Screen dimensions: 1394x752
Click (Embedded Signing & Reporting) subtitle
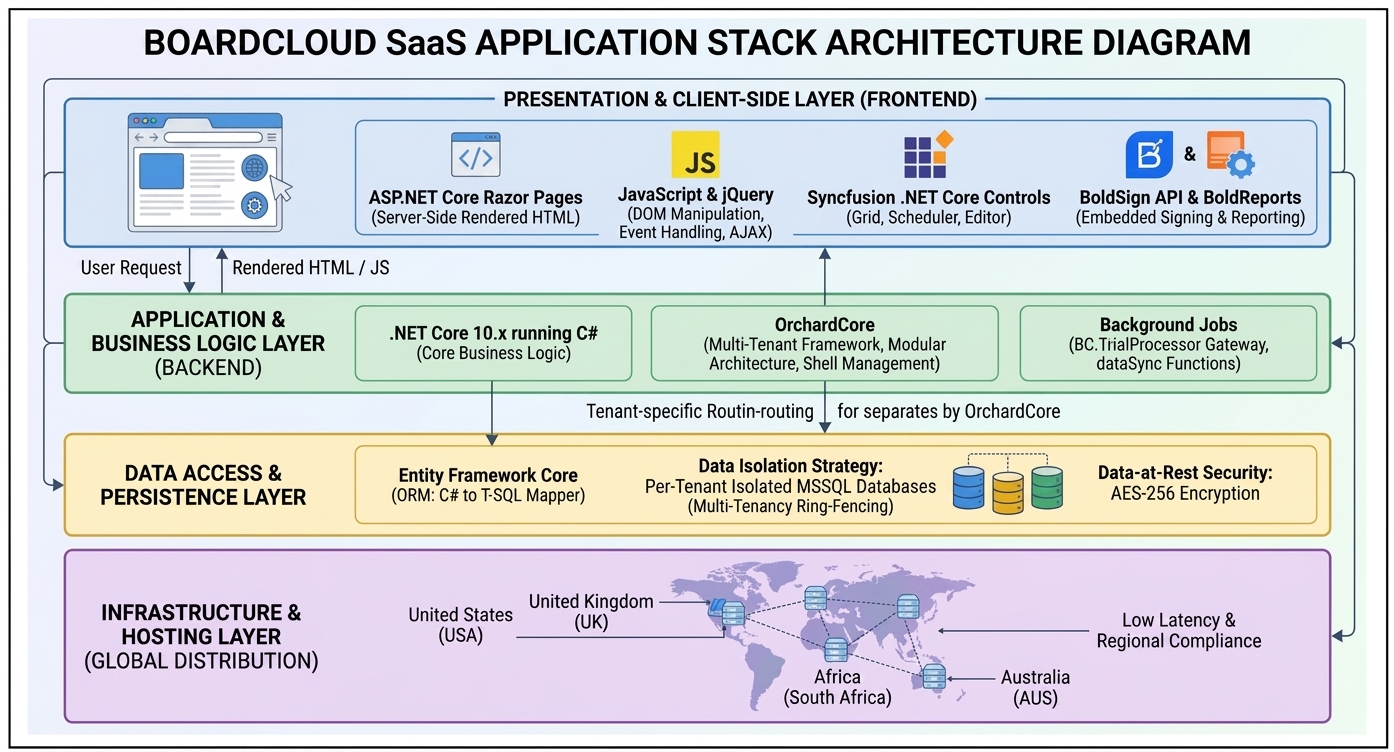(x=1190, y=217)
